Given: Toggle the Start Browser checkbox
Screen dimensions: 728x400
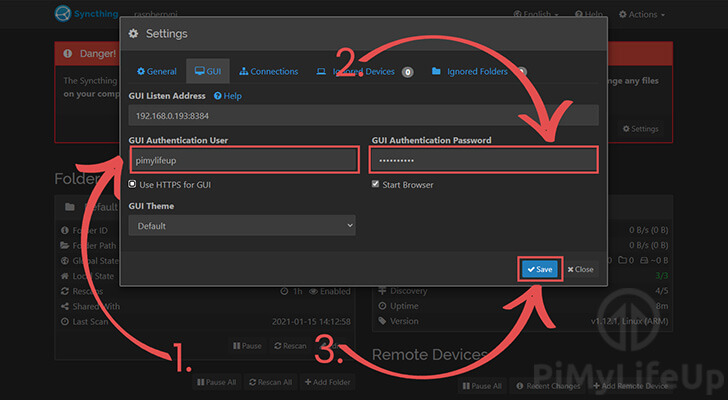Looking at the screenshot, I should click(375, 184).
